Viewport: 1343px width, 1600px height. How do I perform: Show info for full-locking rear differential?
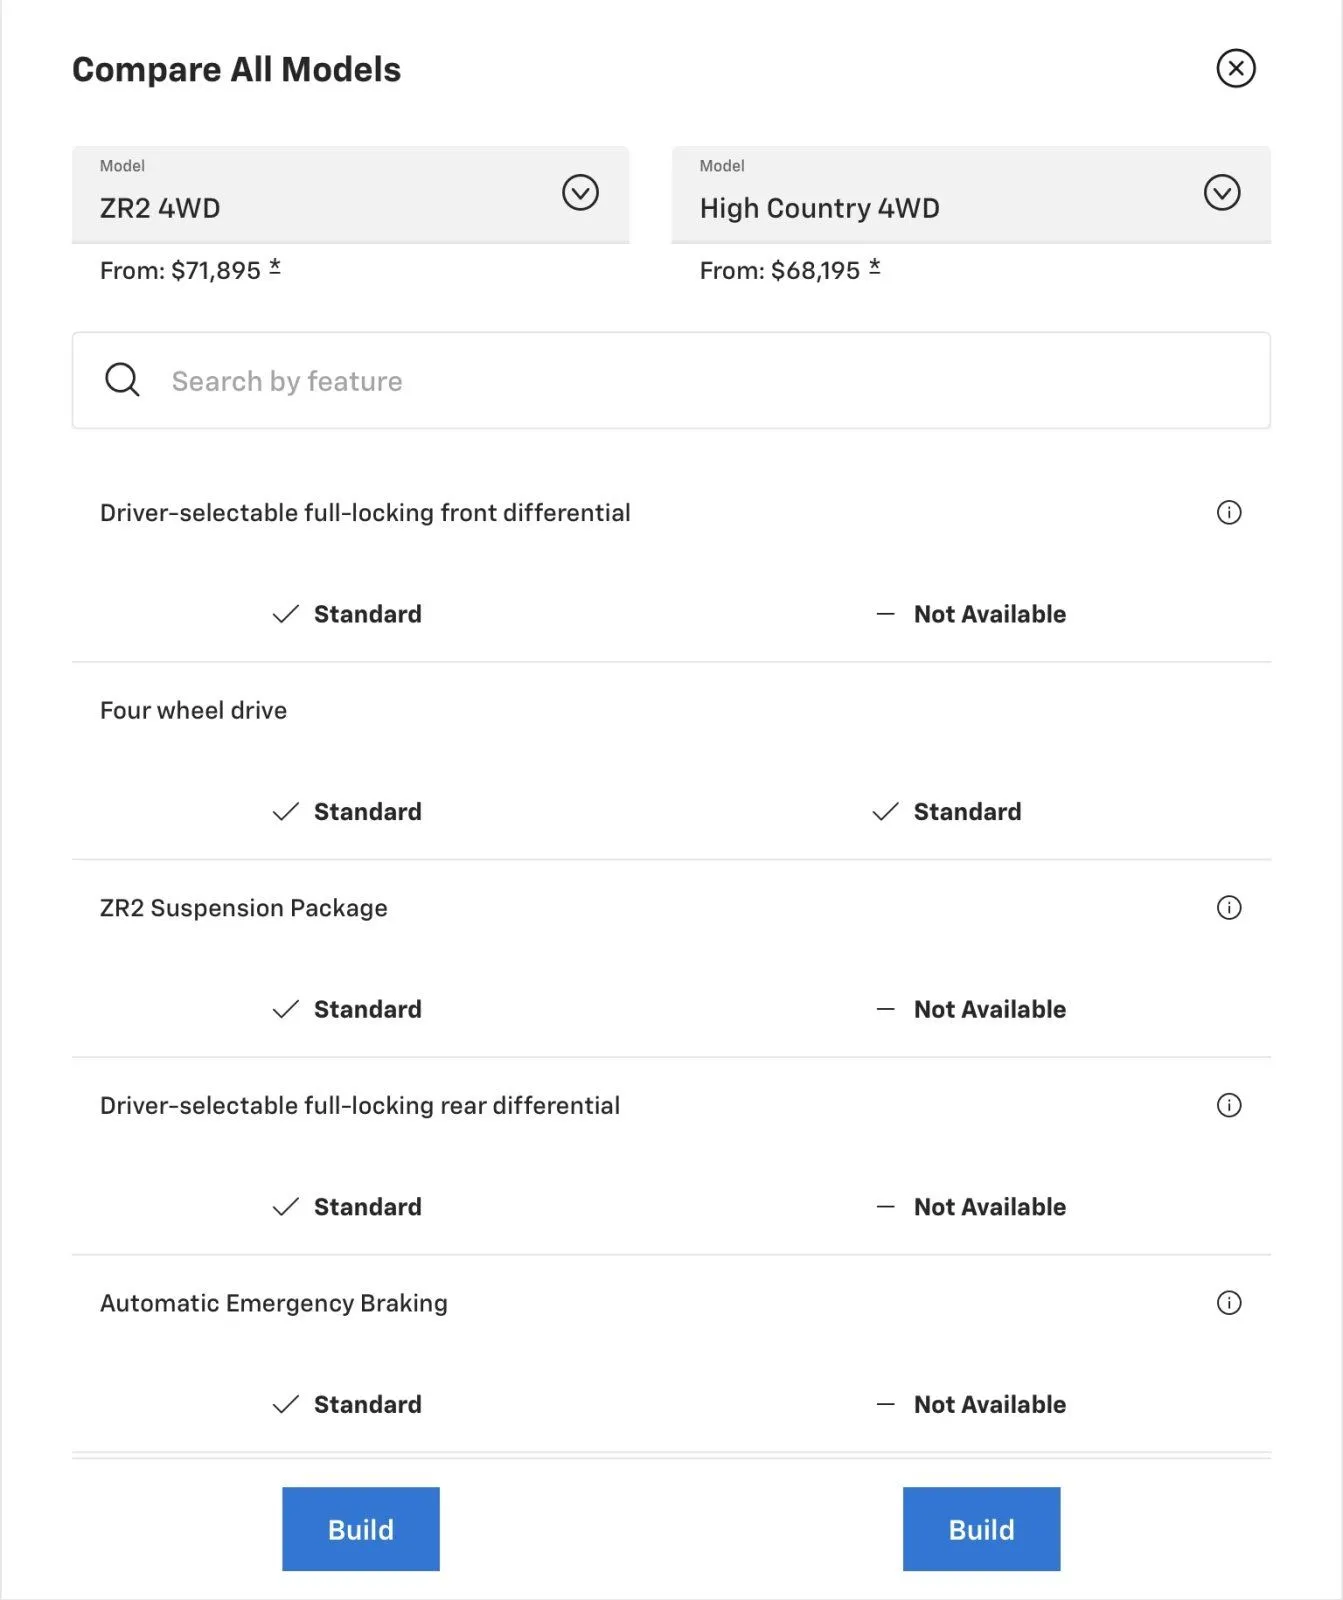click(1229, 1105)
